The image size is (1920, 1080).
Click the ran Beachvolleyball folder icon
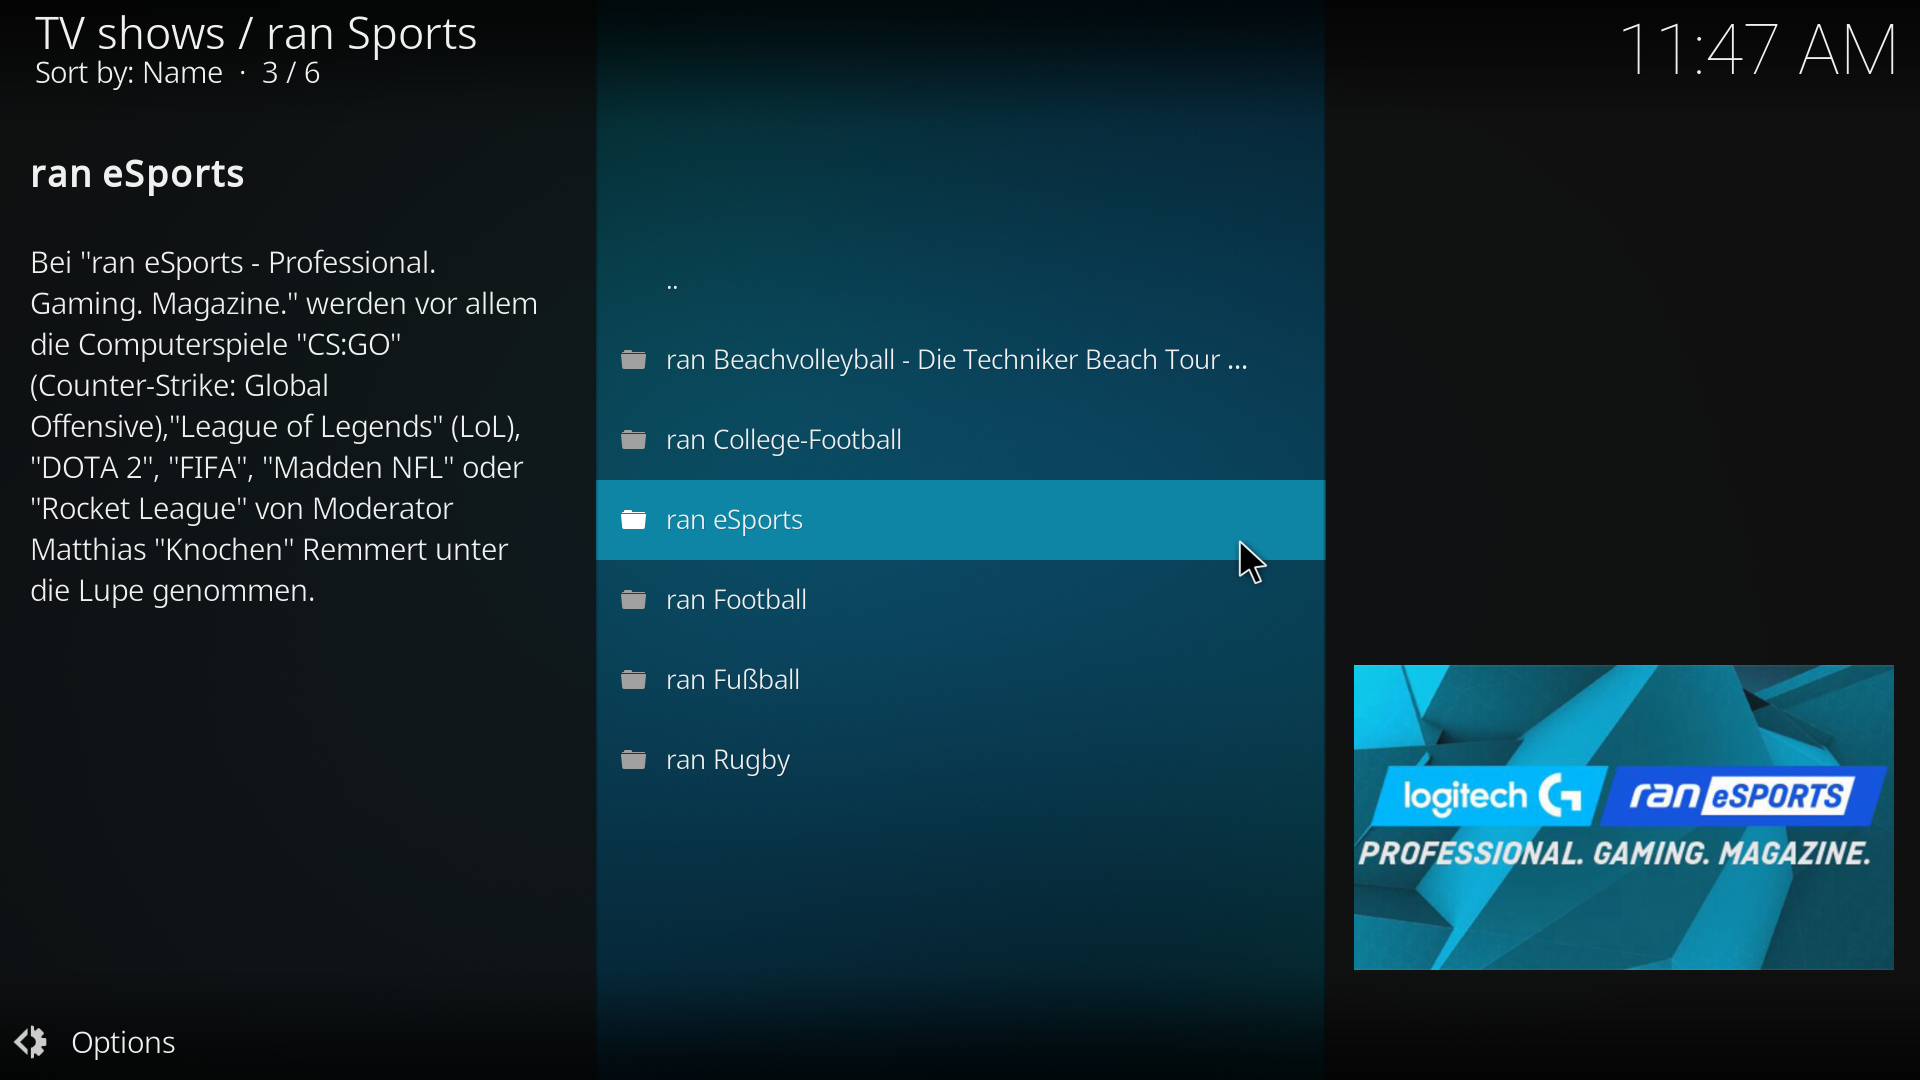coord(634,361)
